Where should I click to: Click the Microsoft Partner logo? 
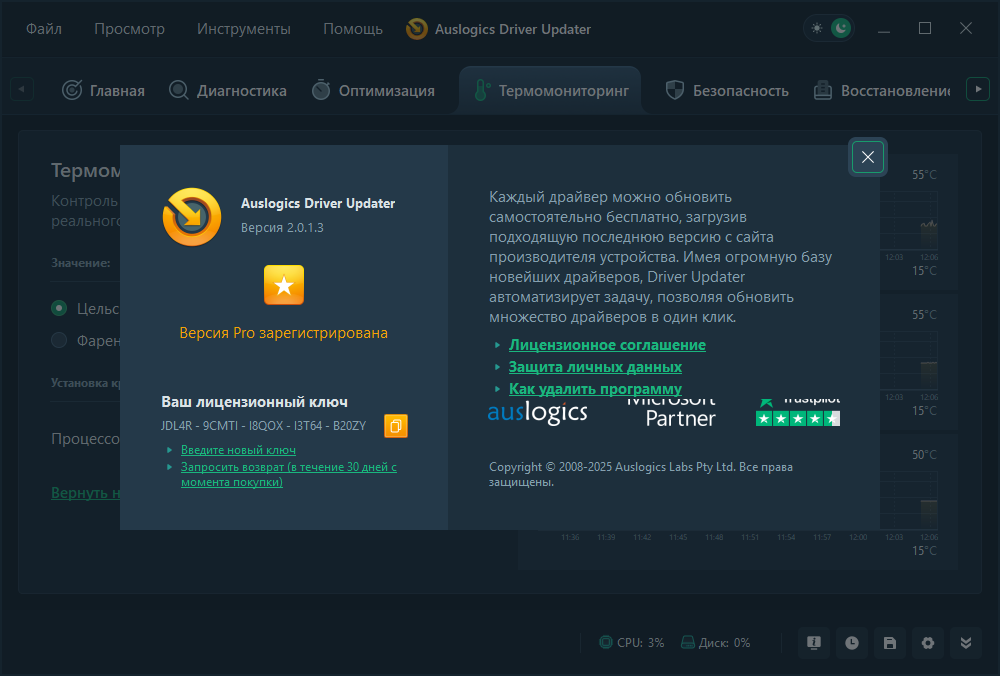point(672,413)
